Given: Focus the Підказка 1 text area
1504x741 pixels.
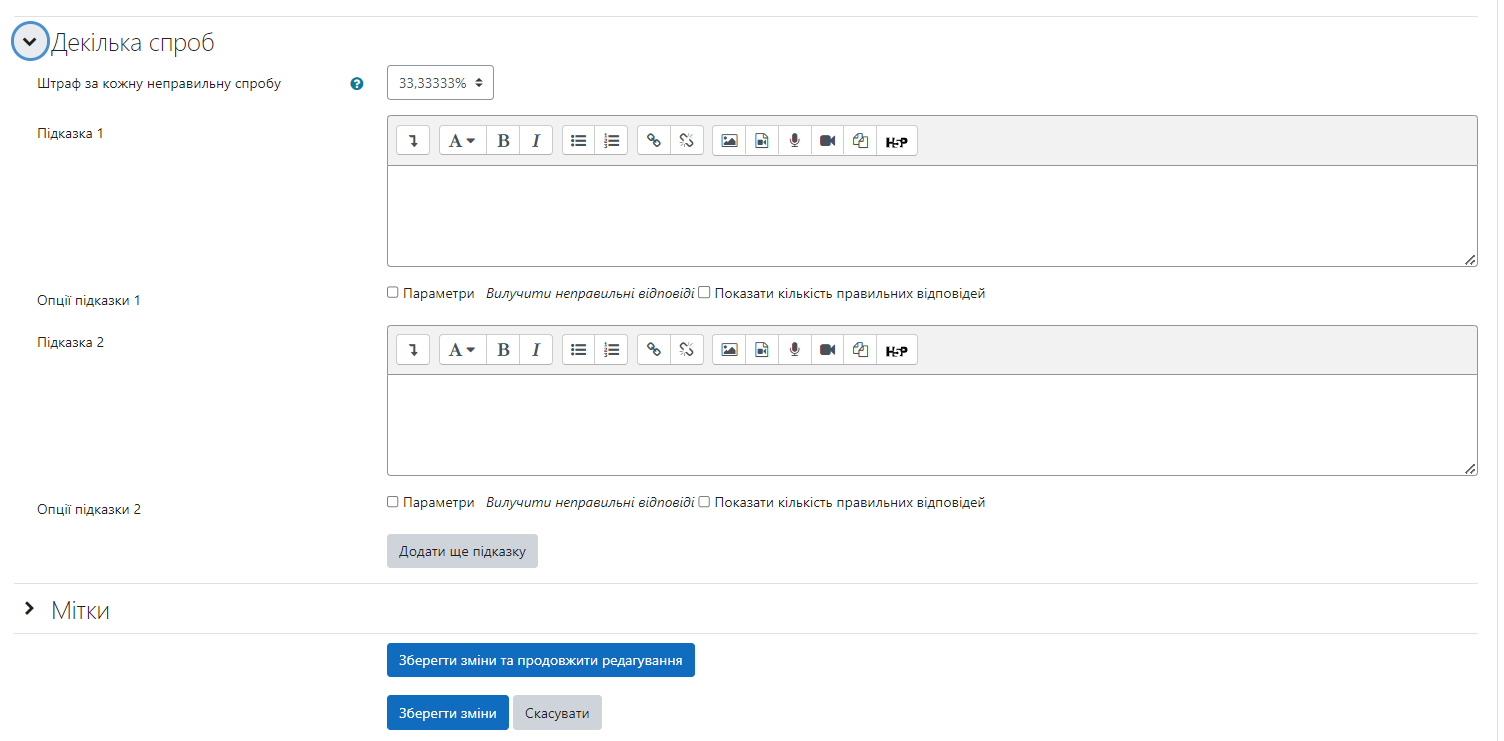Looking at the screenshot, I should [x=932, y=216].
